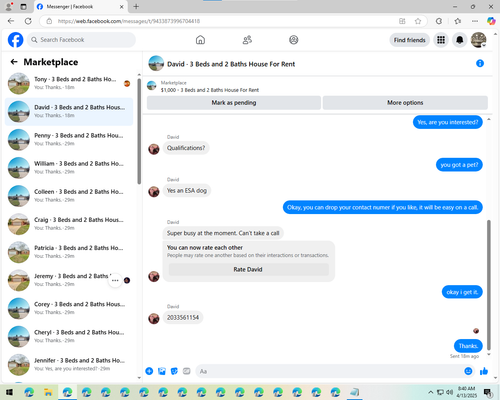The image size is (500, 400).
Task: Open browser extensions refresh-like icon
Action: click(x=439, y=21)
